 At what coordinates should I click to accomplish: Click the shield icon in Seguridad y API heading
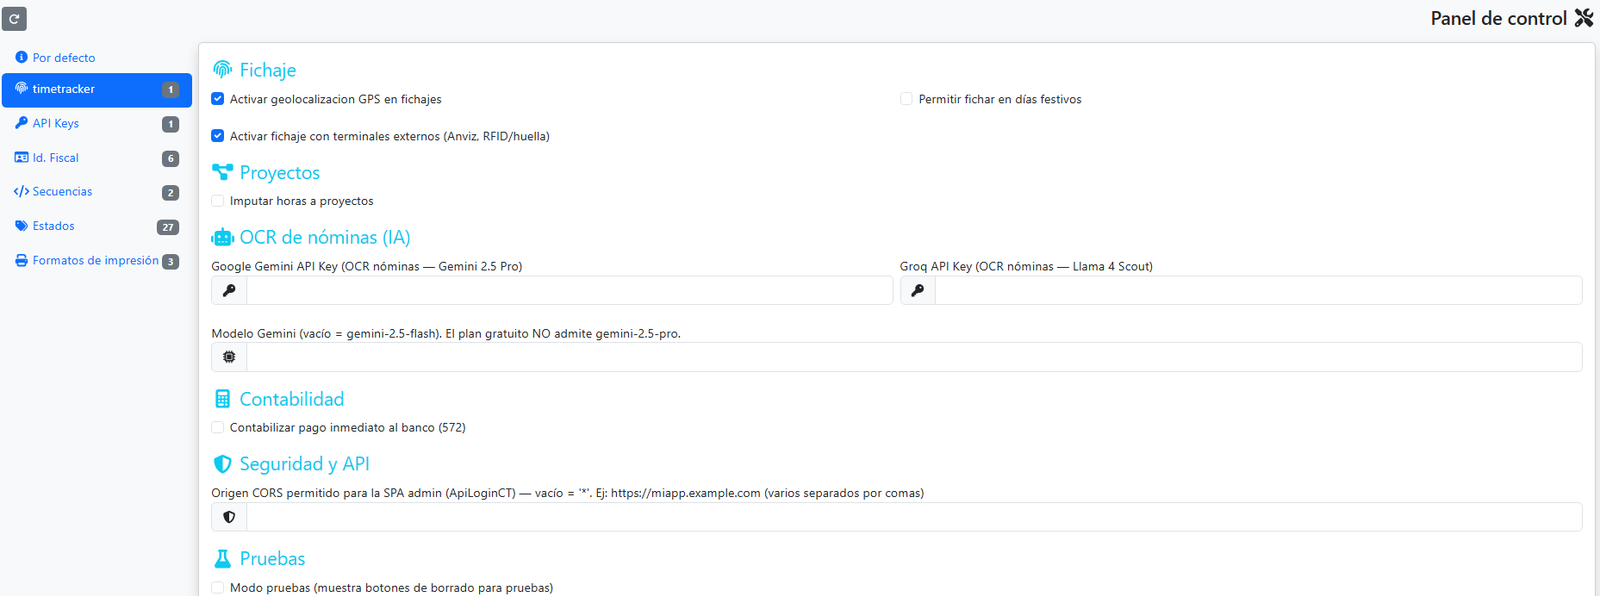222,464
